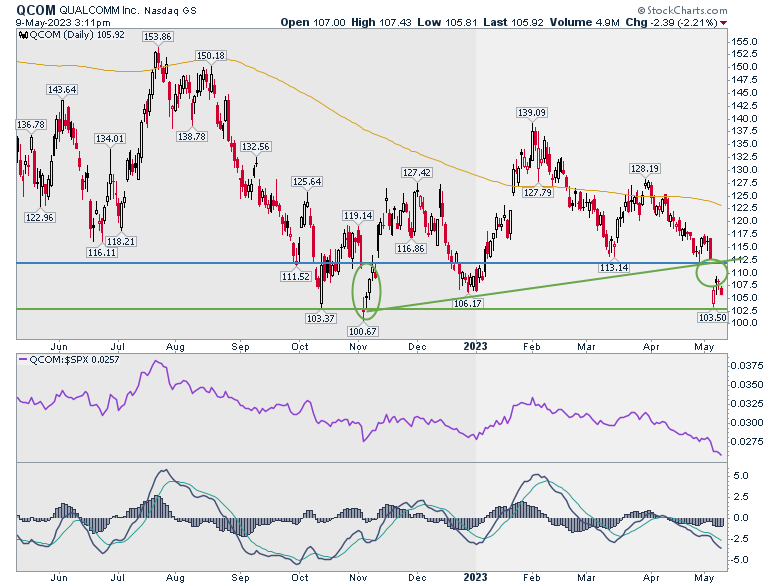Click the StockCharts.com watermark logo text
Image resolution: width=780 pixels, height=586 pixels.
pos(682,10)
